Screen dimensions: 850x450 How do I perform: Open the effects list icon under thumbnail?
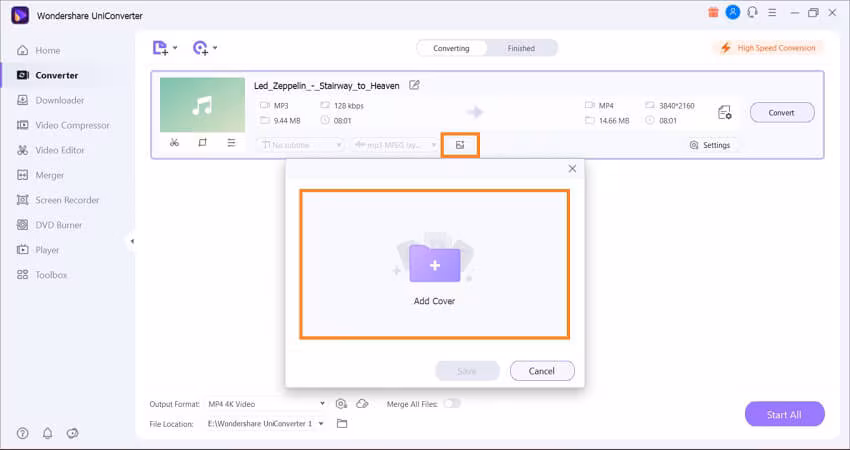click(231, 143)
